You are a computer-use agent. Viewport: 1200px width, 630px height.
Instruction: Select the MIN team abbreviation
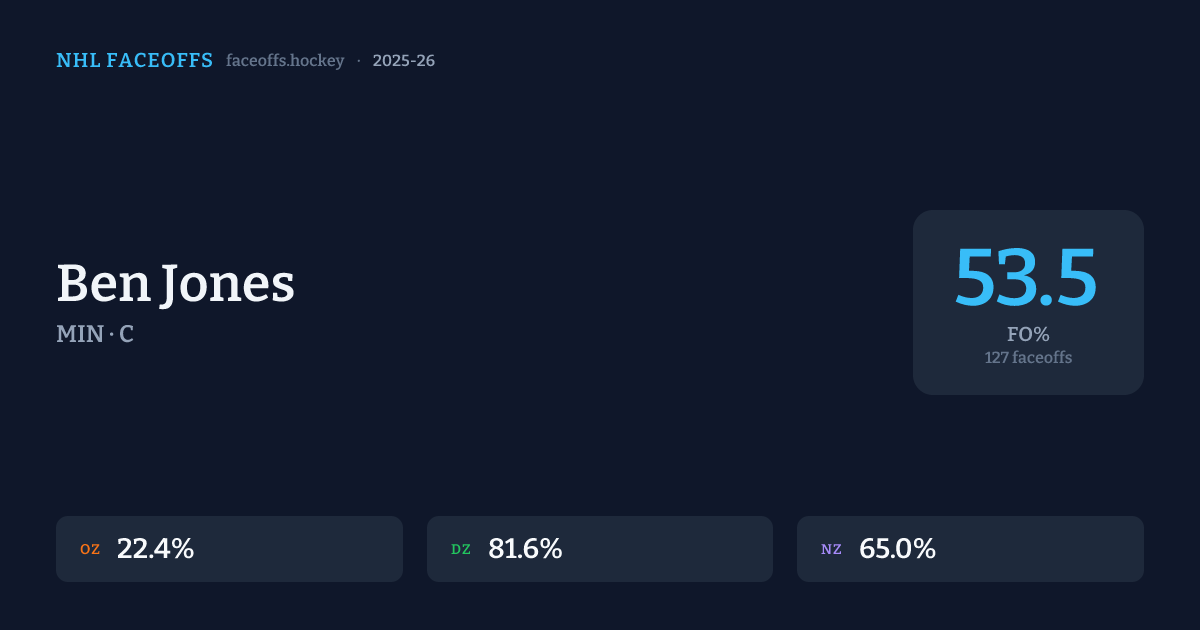click(79, 335)
